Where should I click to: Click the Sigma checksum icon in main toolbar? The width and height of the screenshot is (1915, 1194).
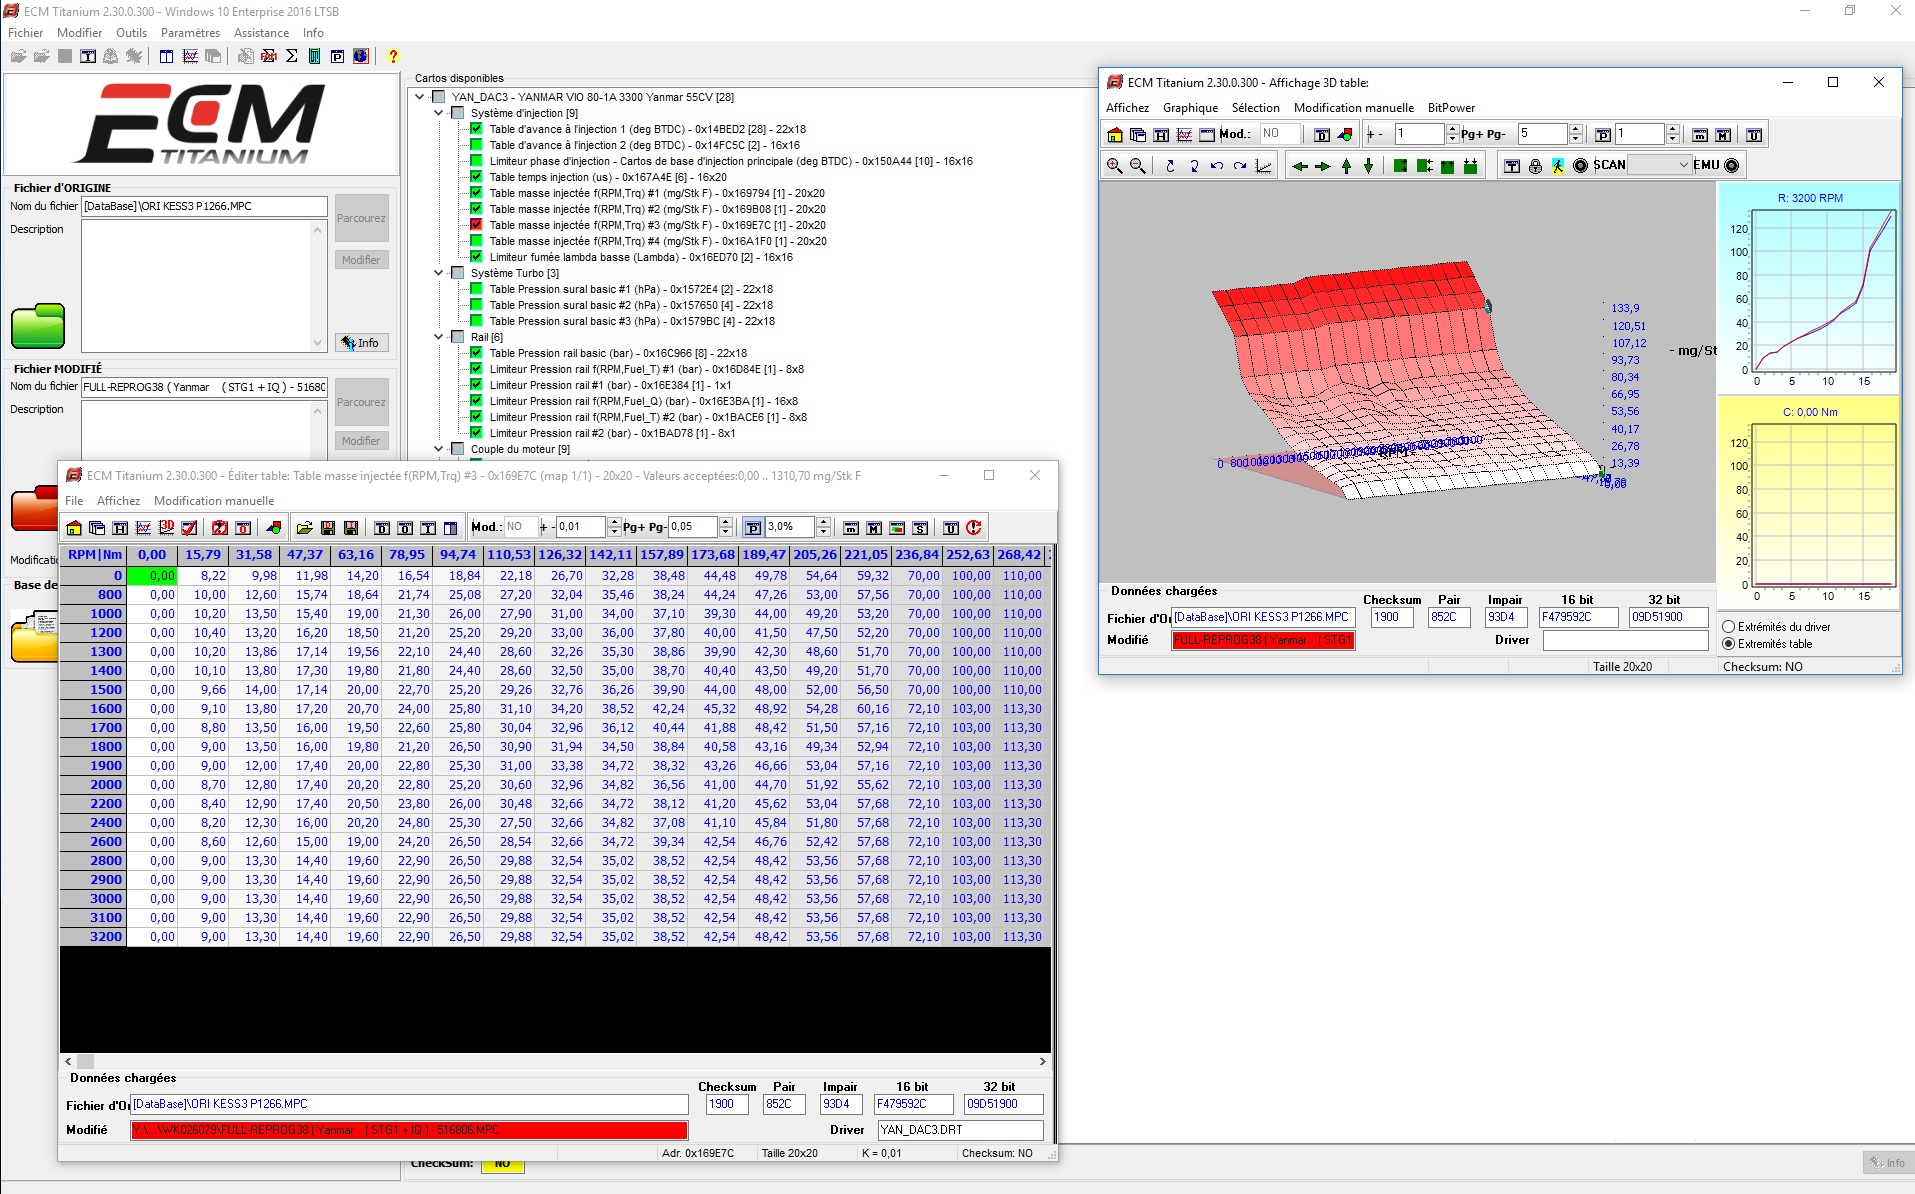pos(291,56)
